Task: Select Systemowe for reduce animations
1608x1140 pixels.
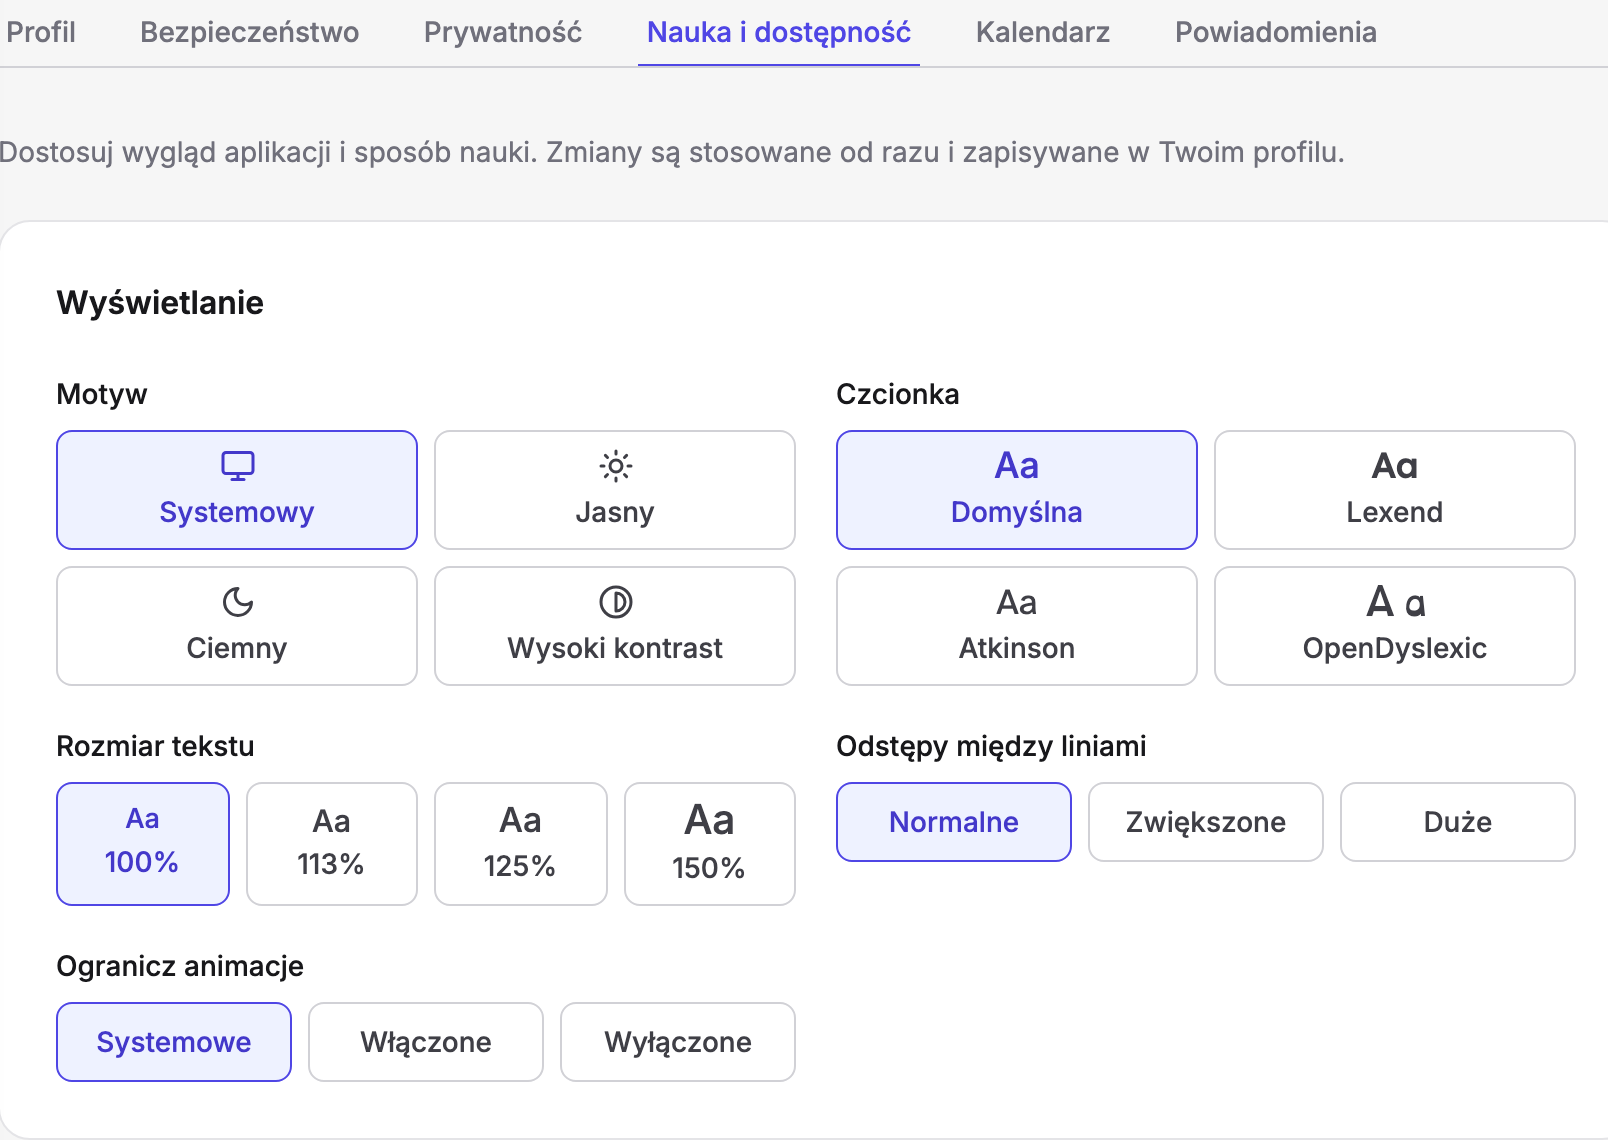Action: click(x=174, y=1042)
